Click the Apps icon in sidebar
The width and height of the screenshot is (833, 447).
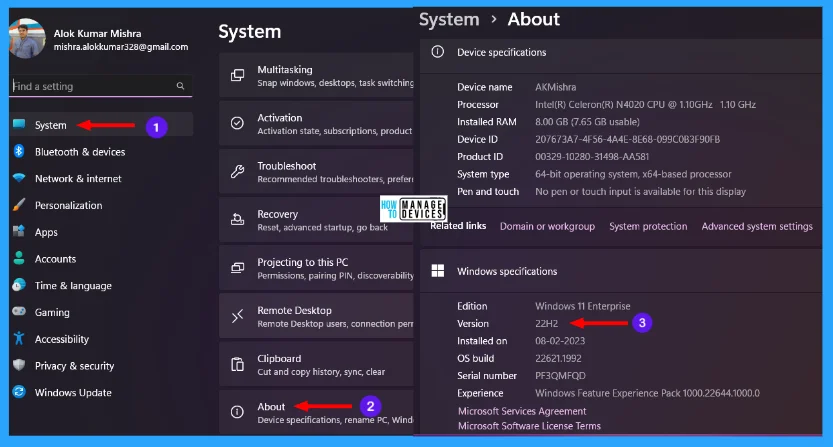(19, 231)
